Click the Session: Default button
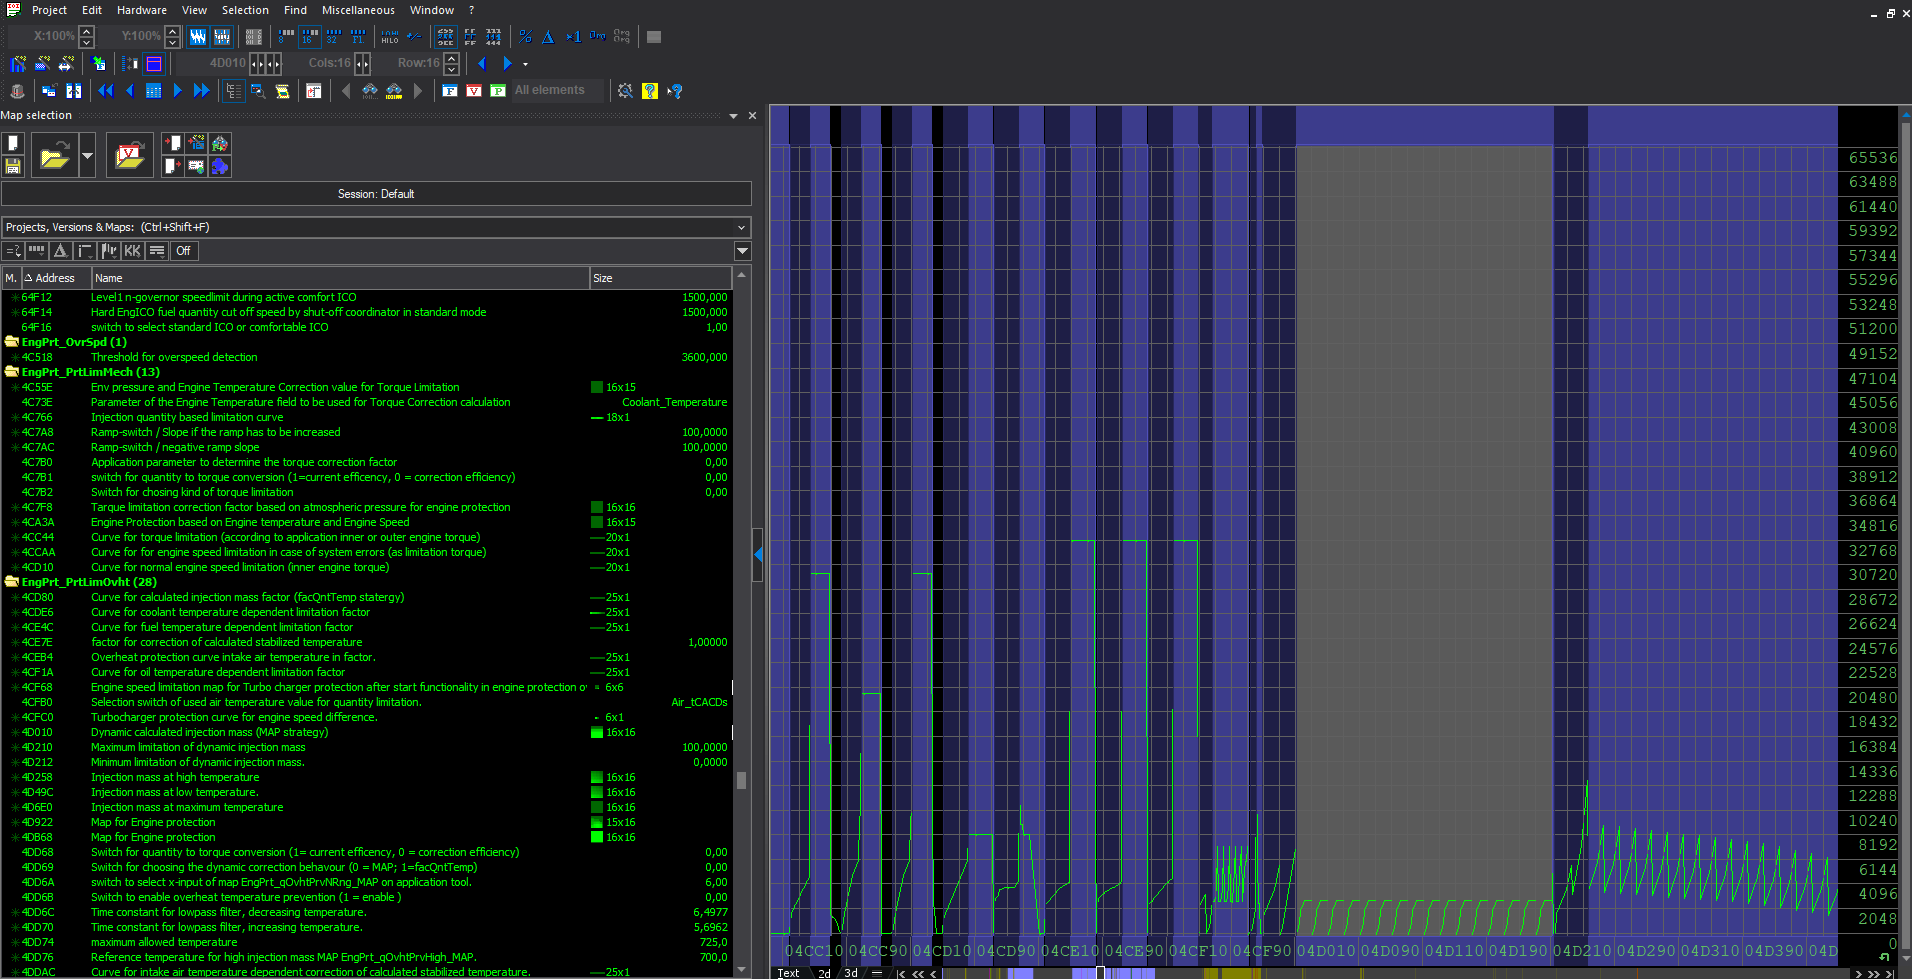This screenshot has width=1912, height=979. pyautogui.click(x=376, y=194)
